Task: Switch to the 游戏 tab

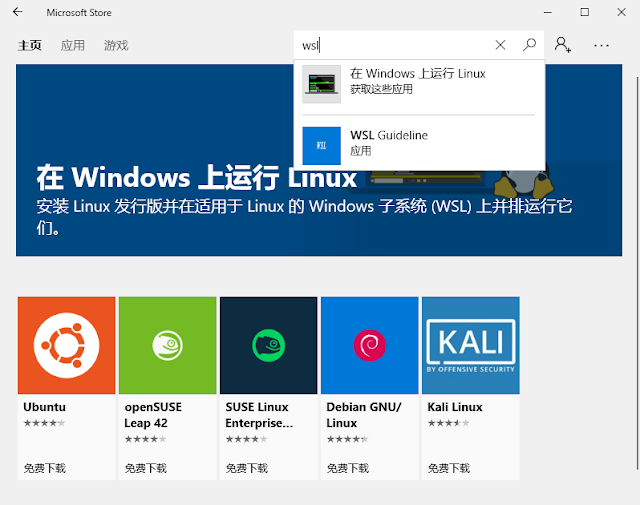Action: 116,45
